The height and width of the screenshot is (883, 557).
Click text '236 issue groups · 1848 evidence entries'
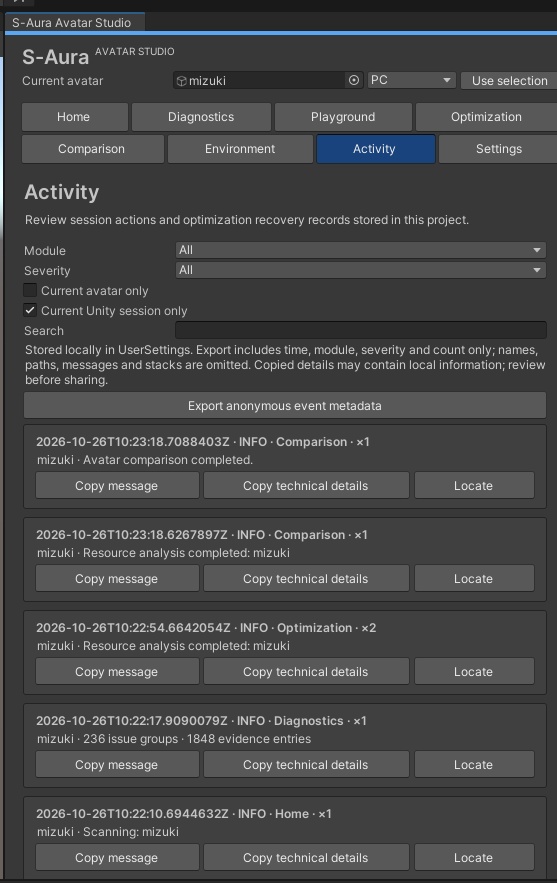pyautogui.click(x=197, y=738)
